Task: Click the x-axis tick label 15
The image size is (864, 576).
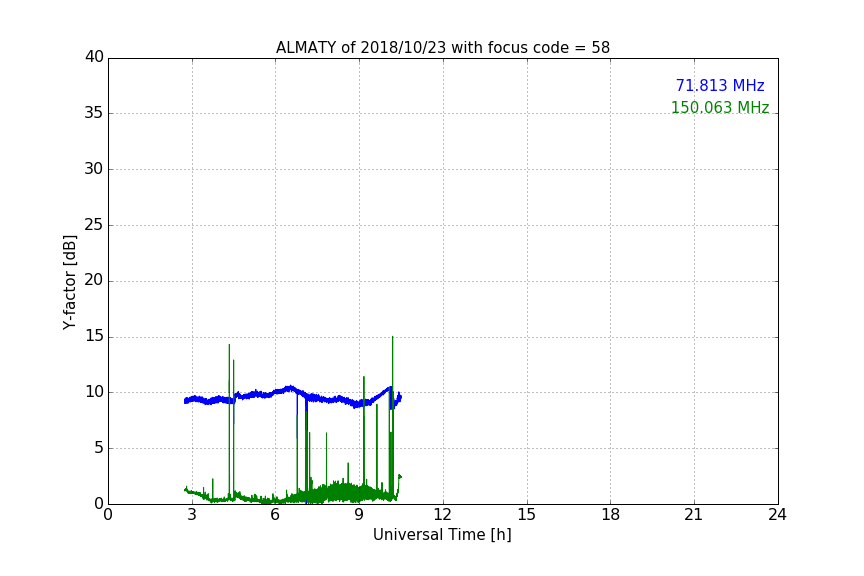Action: coord(527,515)
